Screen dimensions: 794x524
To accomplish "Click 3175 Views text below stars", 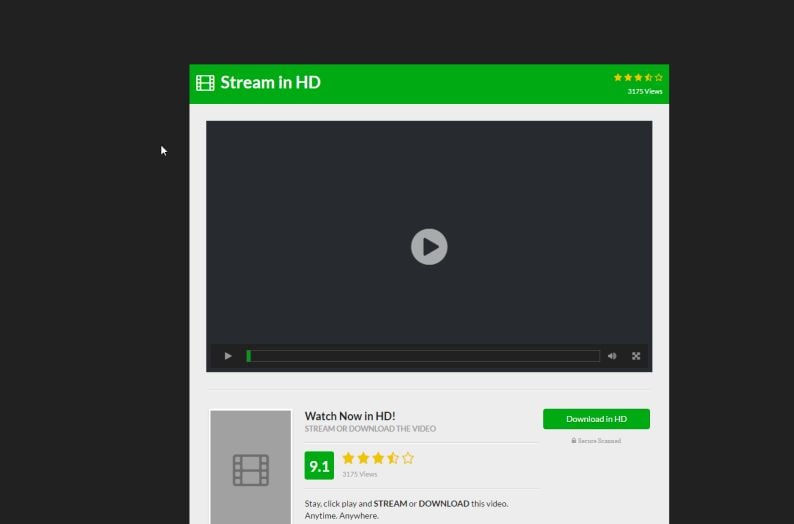I will click(360, 474).
